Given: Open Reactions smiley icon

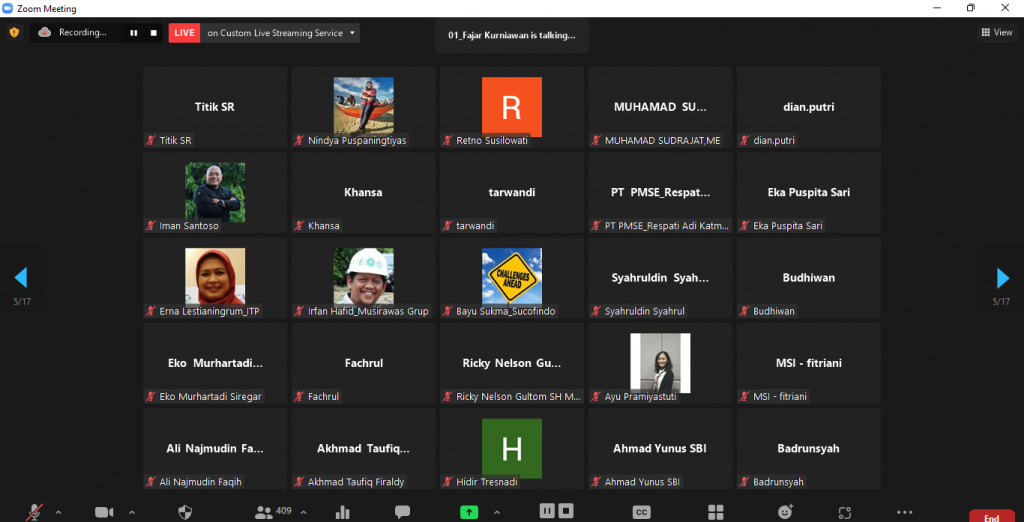Looking at the screenshot, I should click(x=786, y=512).
